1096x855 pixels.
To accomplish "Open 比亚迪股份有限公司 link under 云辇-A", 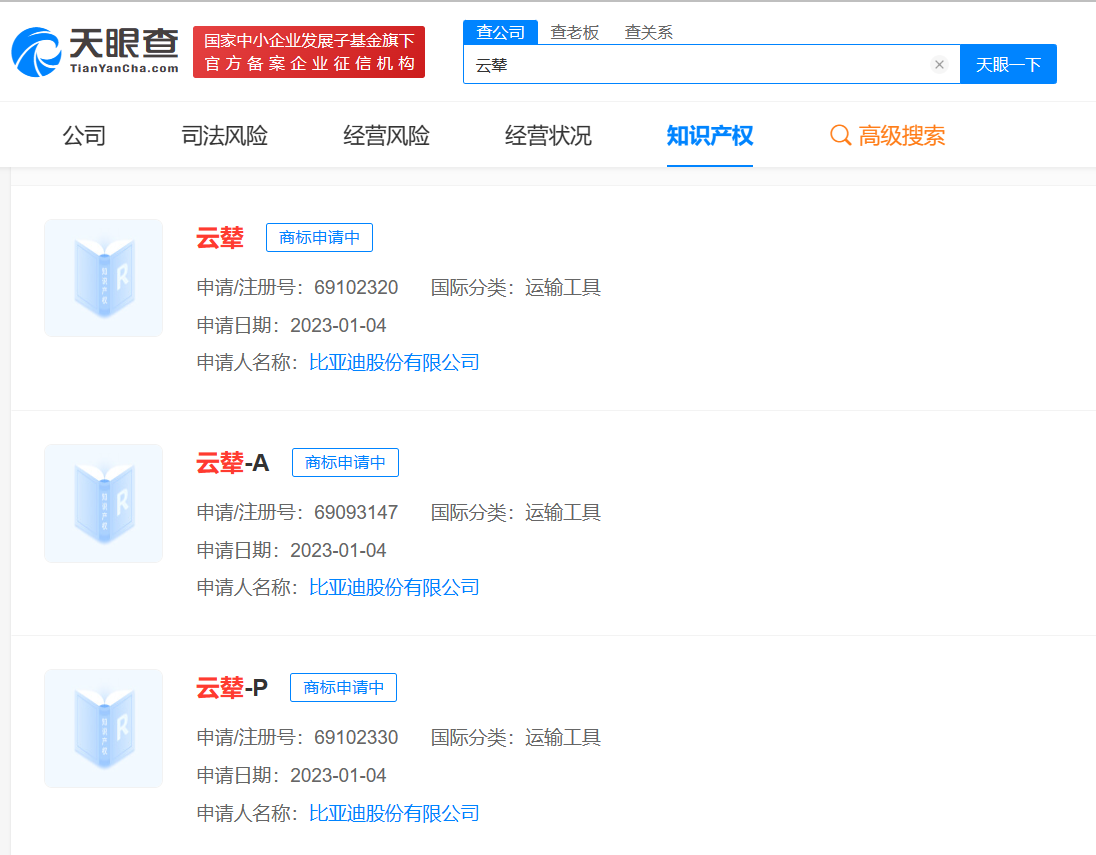I will click(x=394, y=587).
